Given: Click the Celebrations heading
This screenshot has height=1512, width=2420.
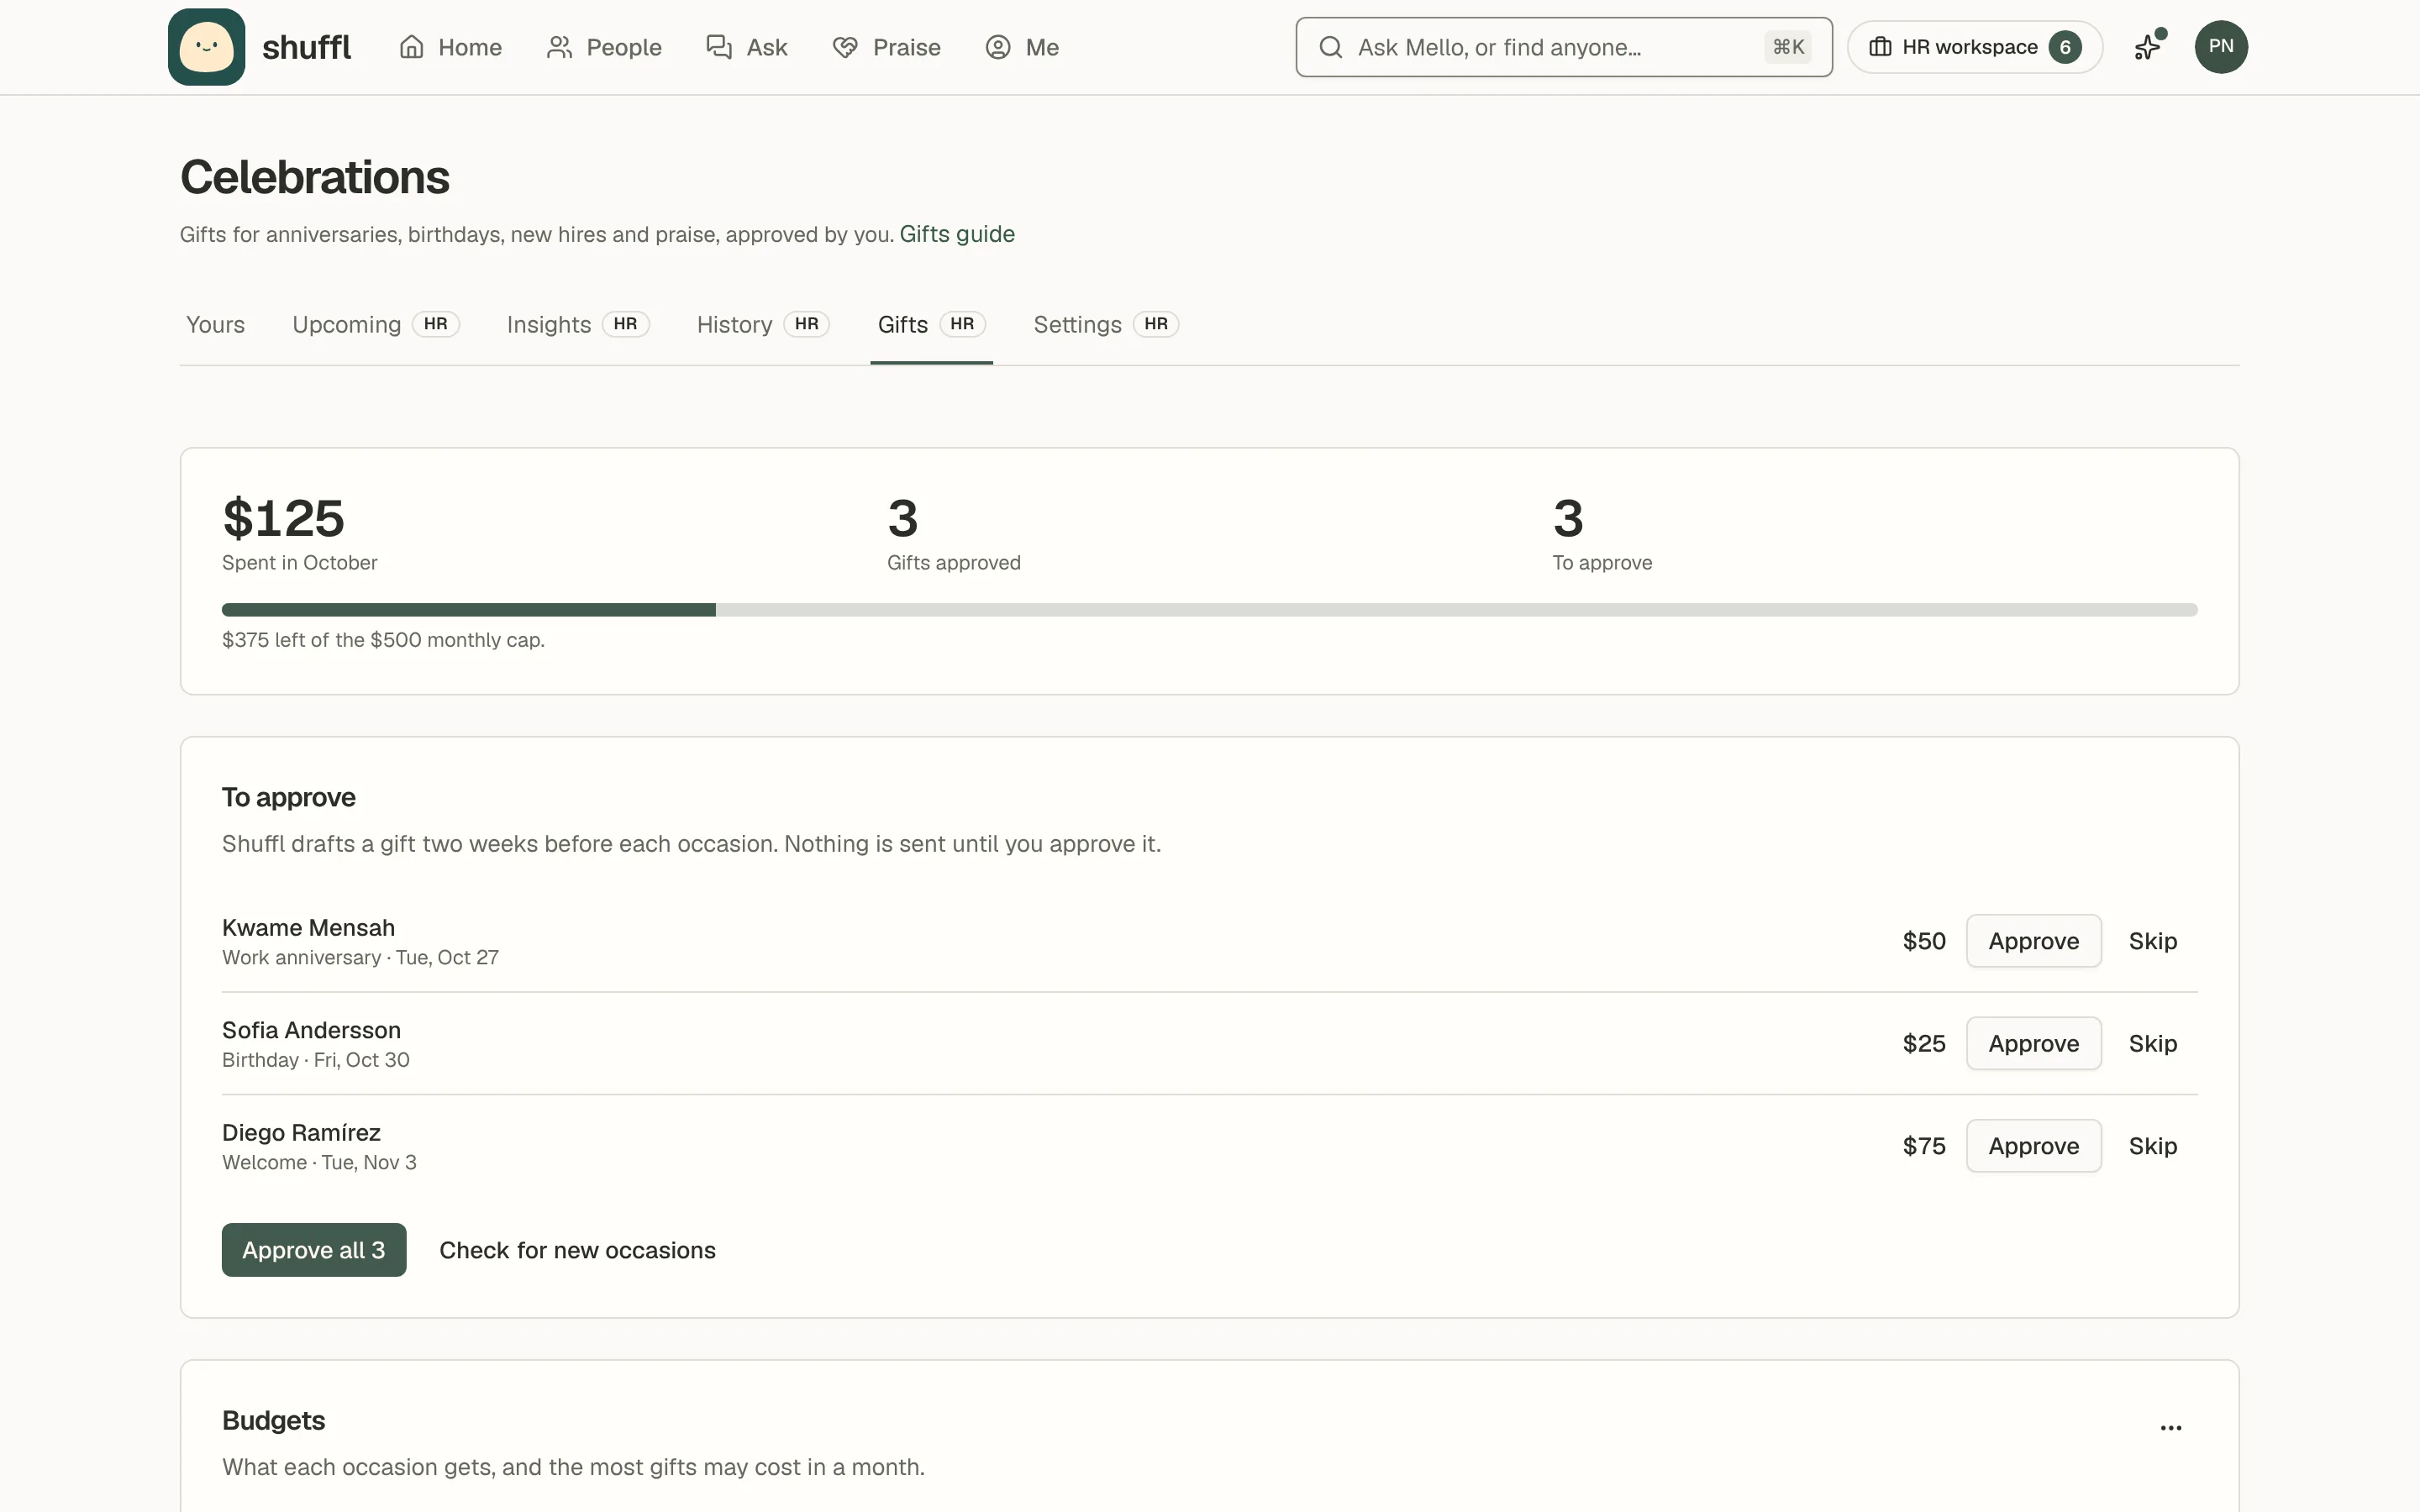Looking at the screenshot, I should click(x=314, y=177).
